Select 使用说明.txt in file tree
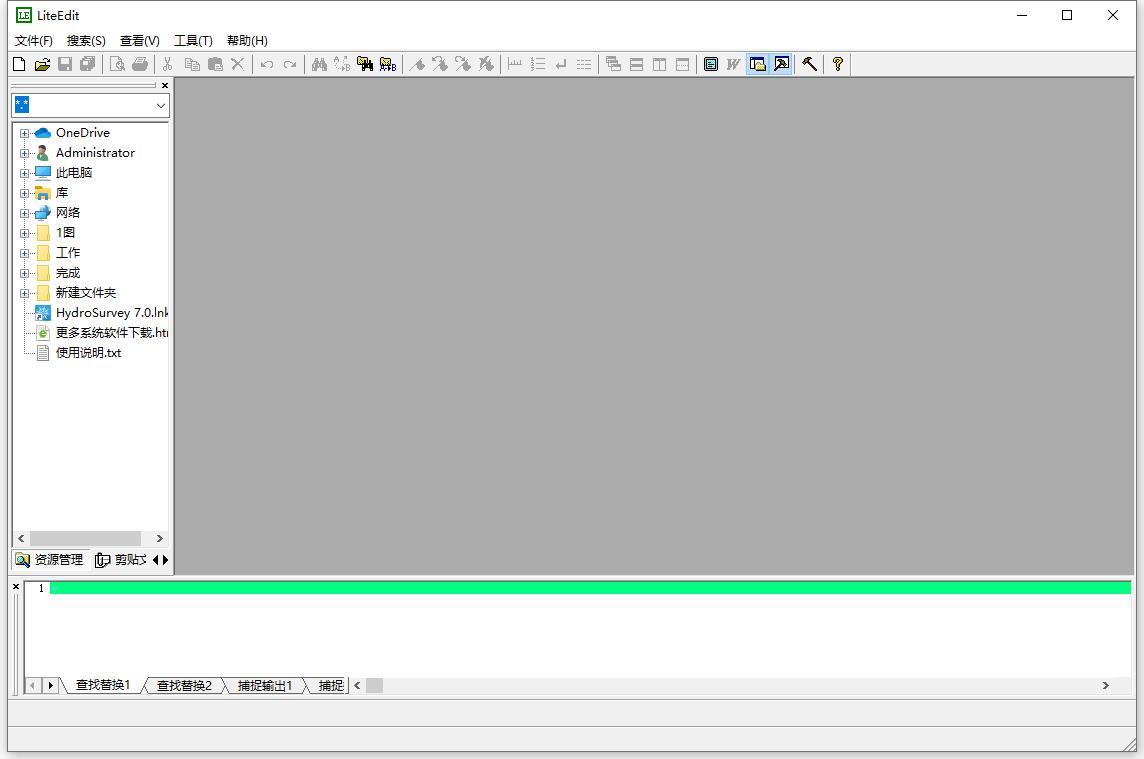Viewport: 1144px width, 759px height. tap(88, 353)
